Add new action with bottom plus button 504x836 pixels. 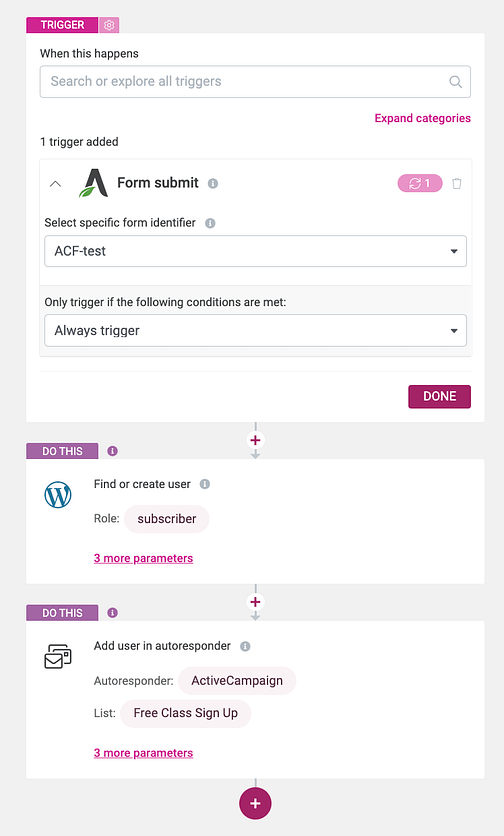tap(255, 803)
